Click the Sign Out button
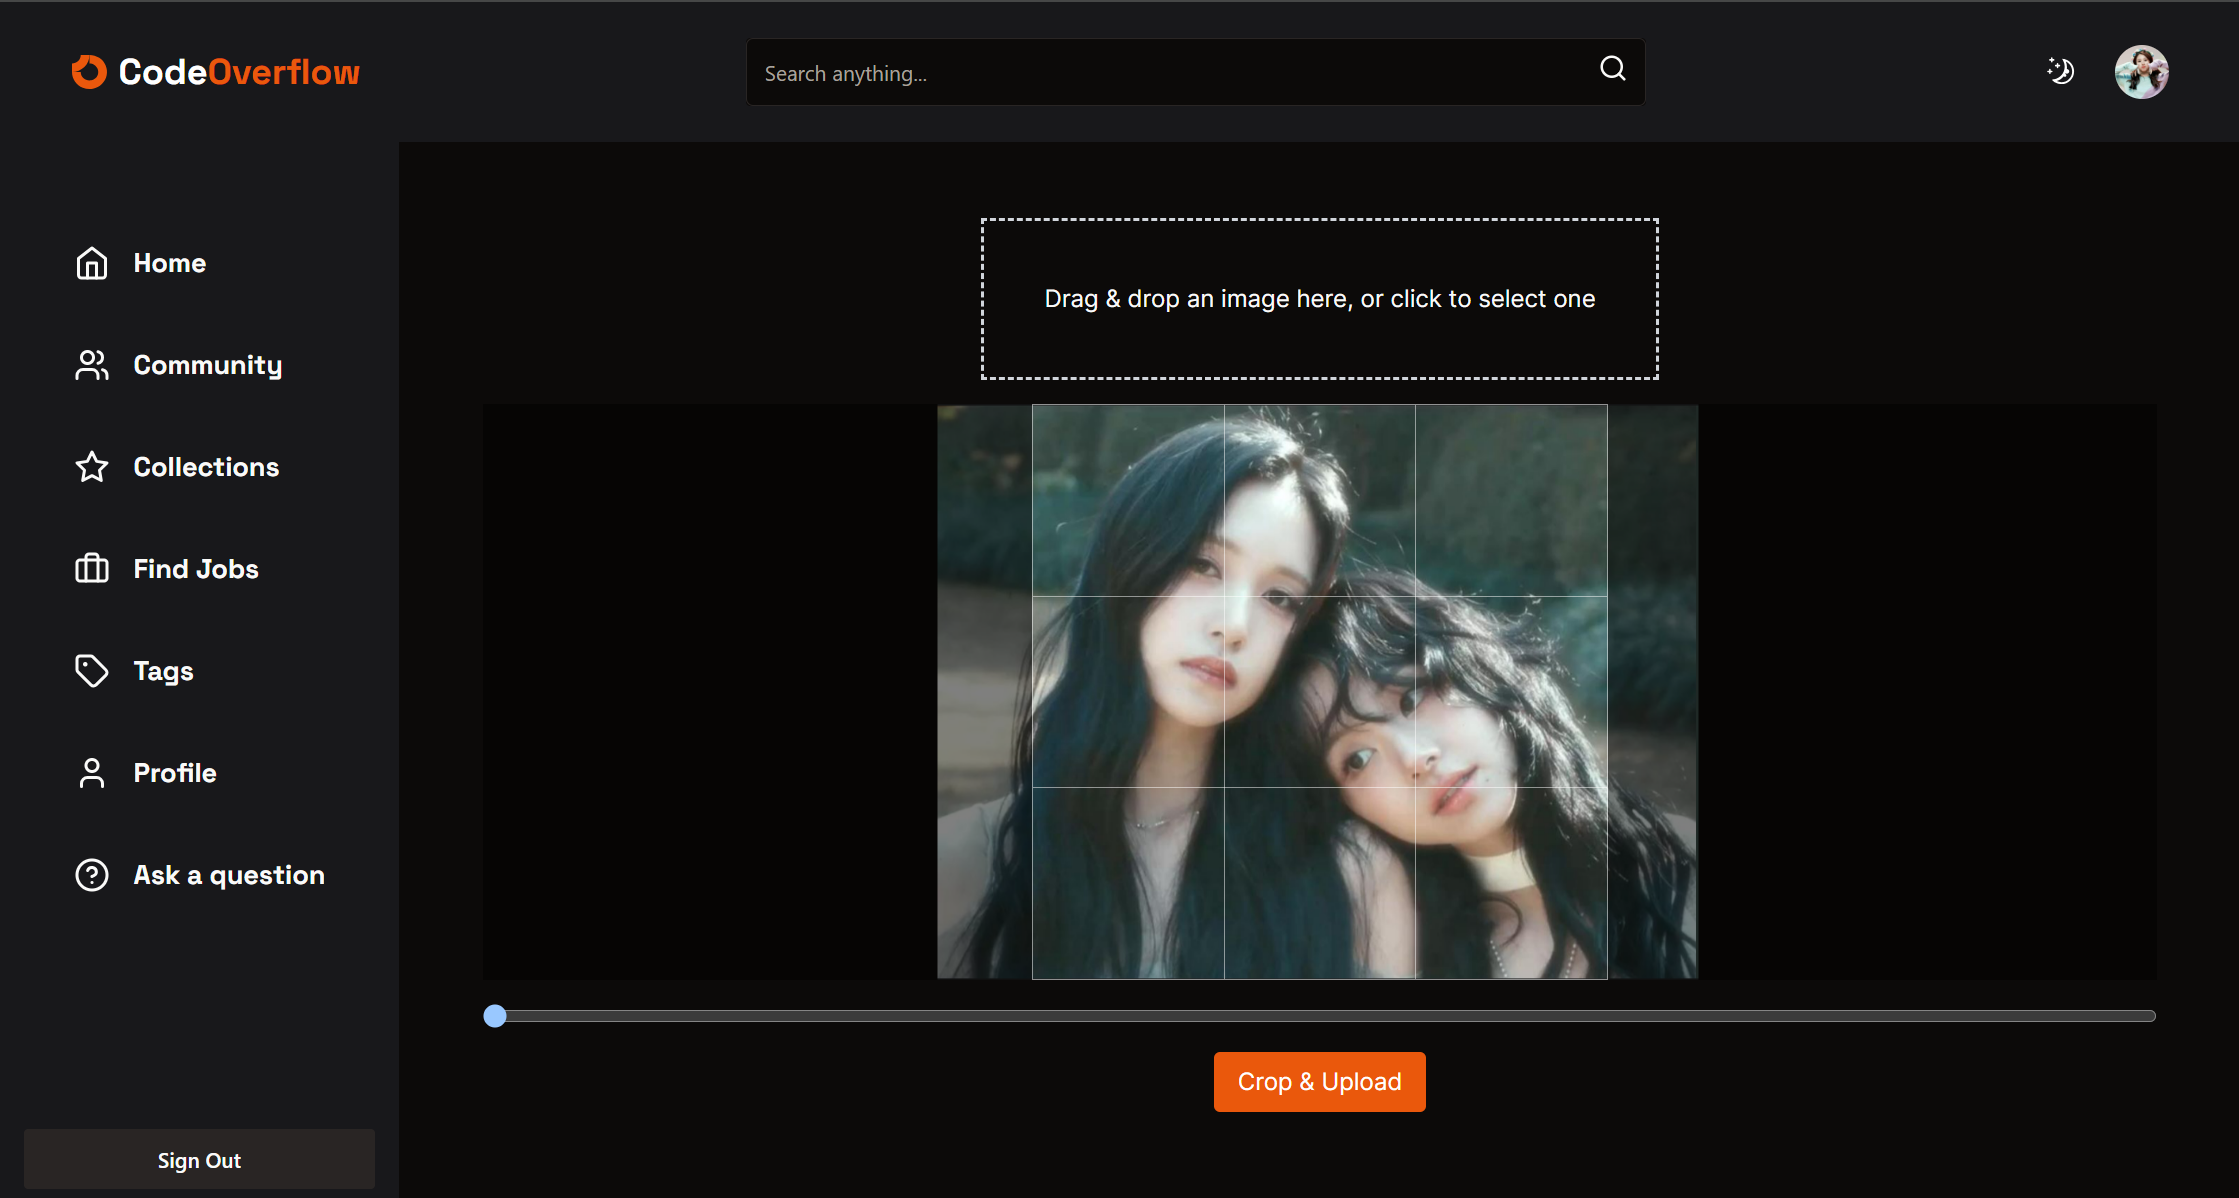 click(199, 1160)
